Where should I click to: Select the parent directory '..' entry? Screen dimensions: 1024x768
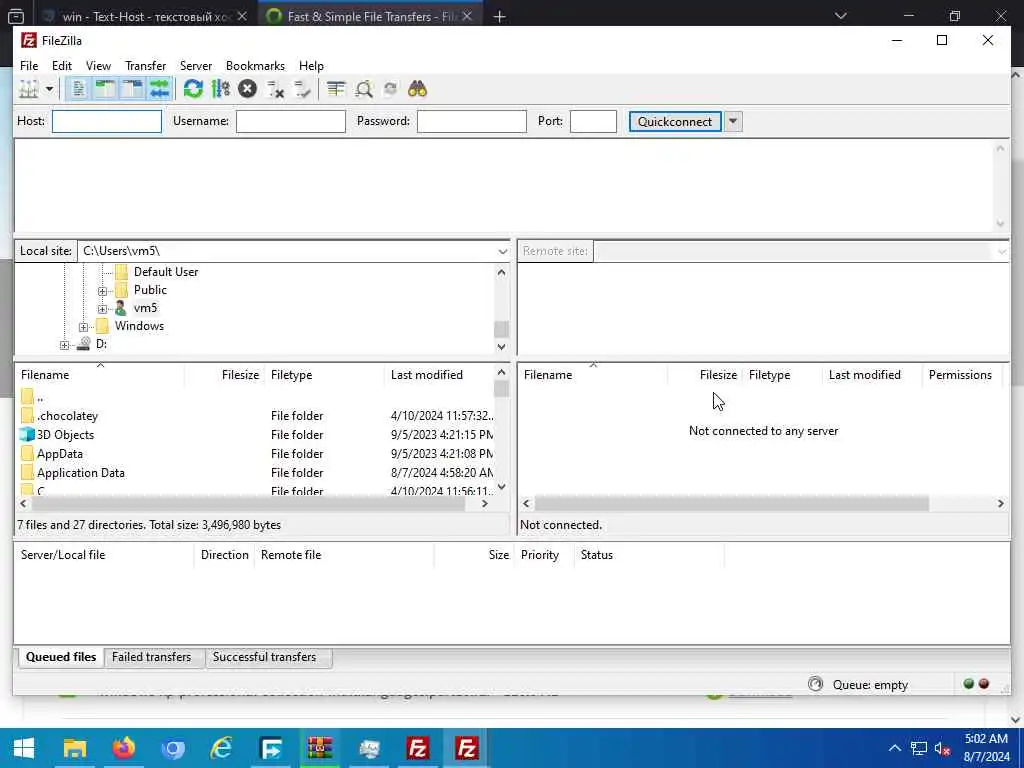(x=40, y=397)
